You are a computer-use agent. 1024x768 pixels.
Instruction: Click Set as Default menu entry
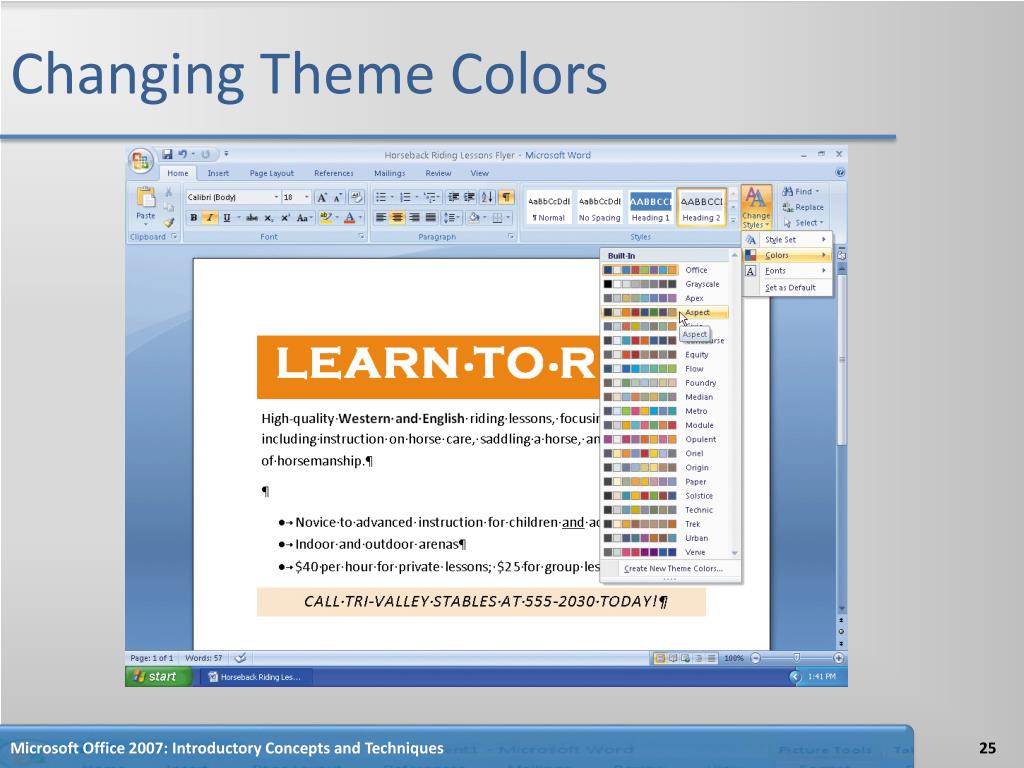790,287
